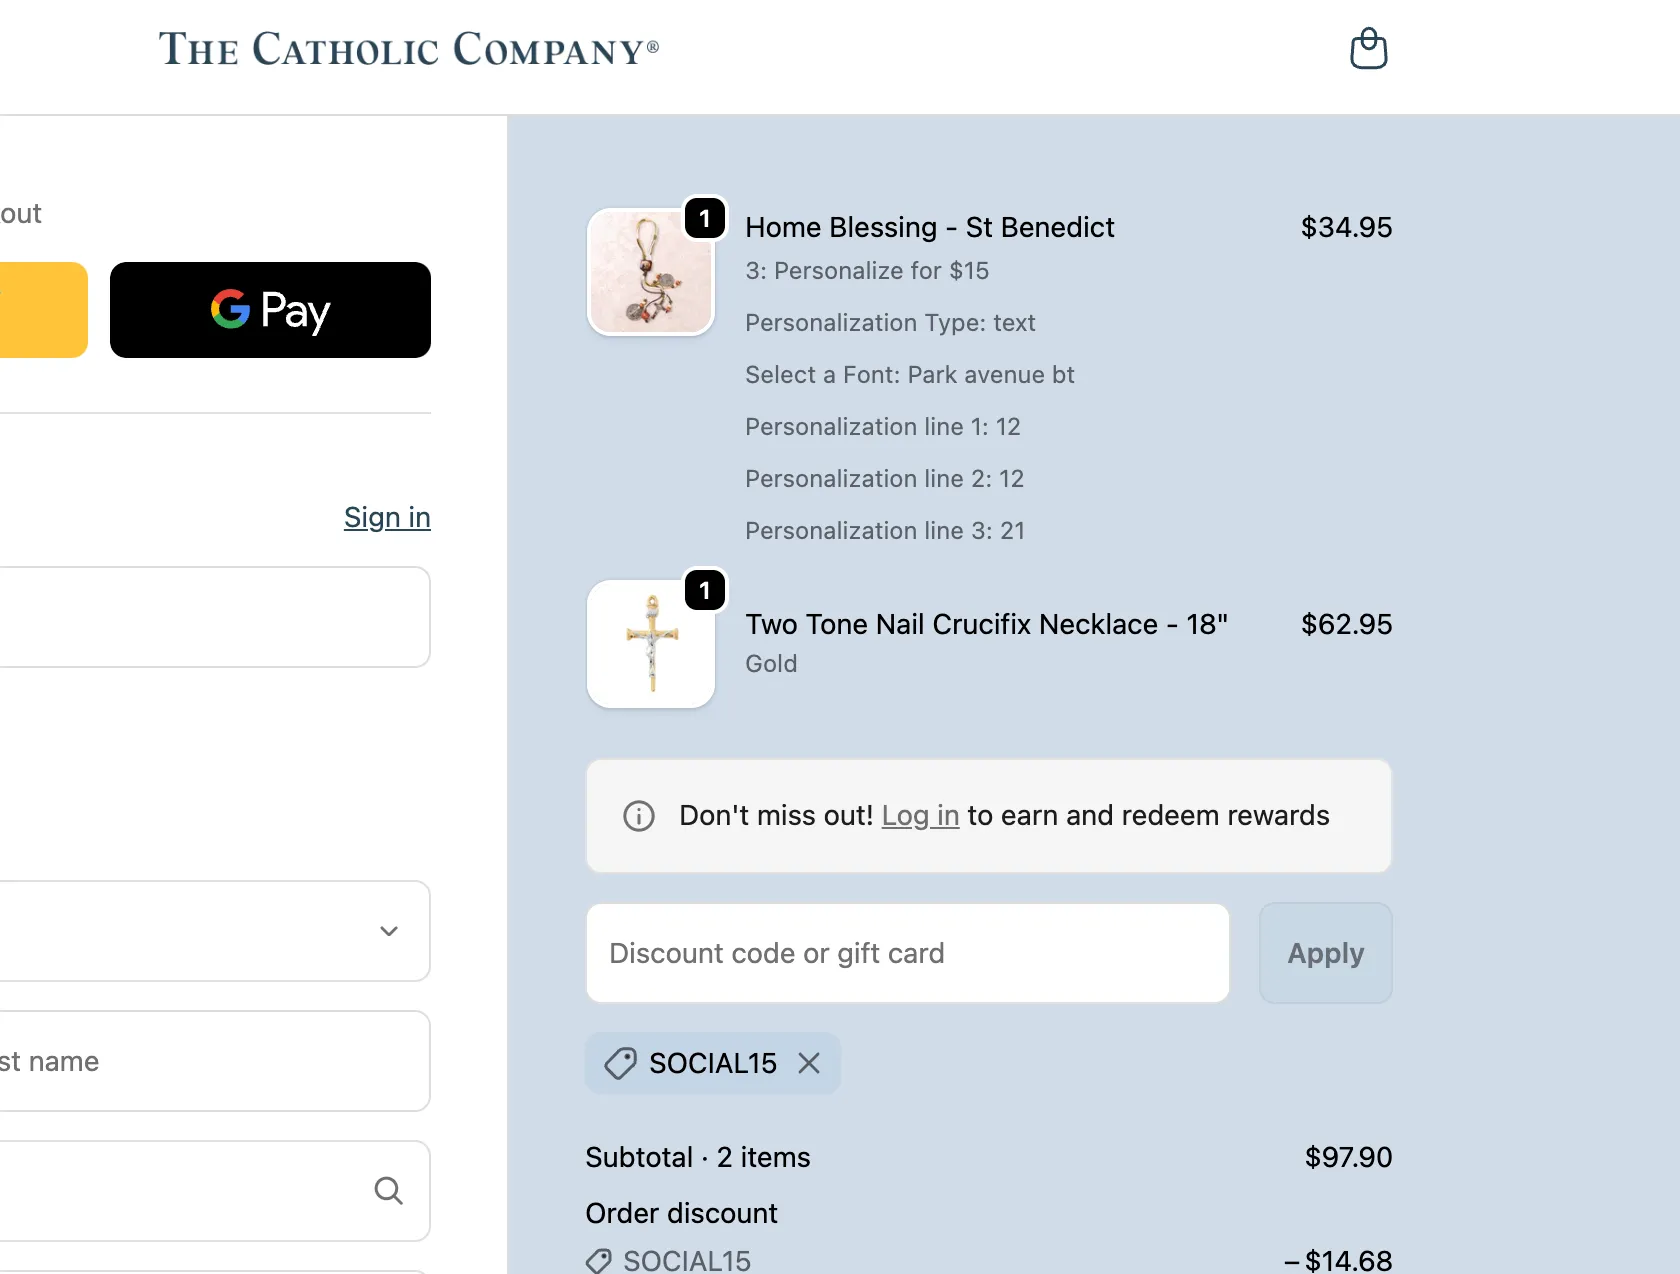This screenshot has height=1274, width=1680.
Task: Open the shopping bag cart icon
Action: tap(1368, 48)
